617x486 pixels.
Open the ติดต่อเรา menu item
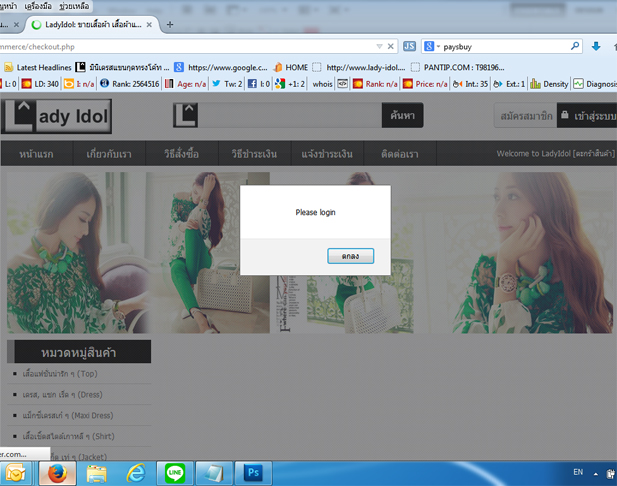(x=400, y=153)
